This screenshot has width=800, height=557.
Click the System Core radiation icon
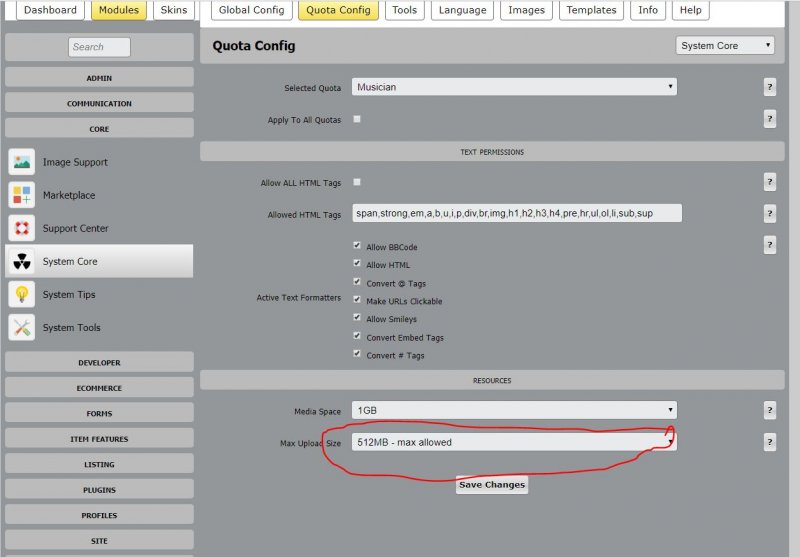pos(22,261)
